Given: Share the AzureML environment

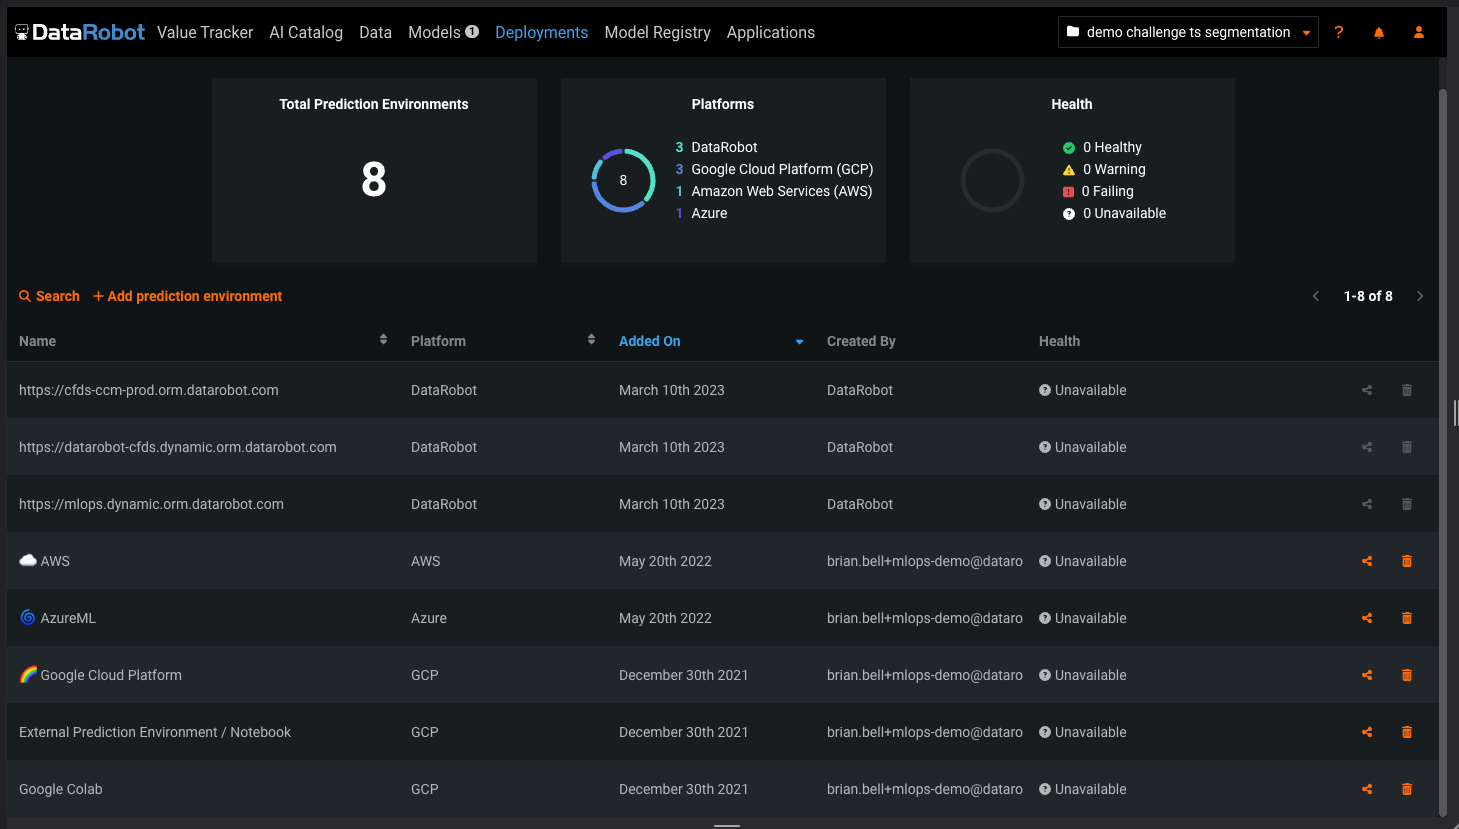Looking at the screenshot, I should [x=1367, y=618].
